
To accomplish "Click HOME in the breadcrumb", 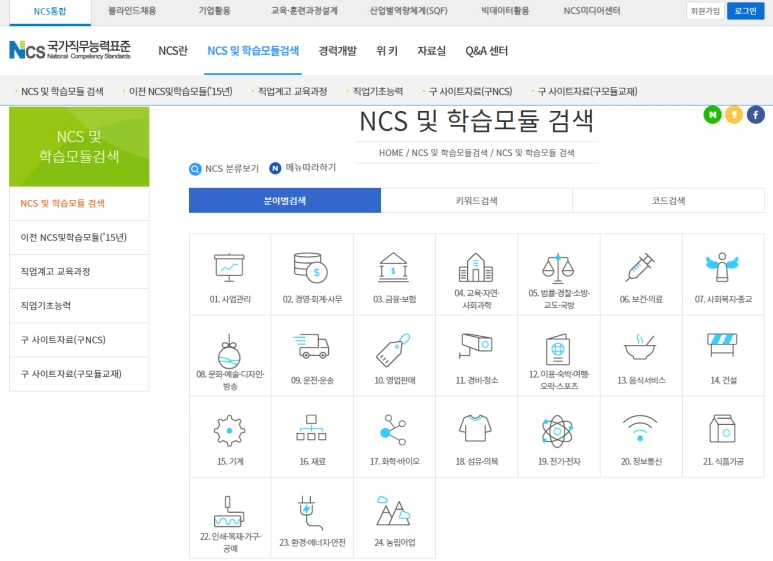I will (391, 153).
